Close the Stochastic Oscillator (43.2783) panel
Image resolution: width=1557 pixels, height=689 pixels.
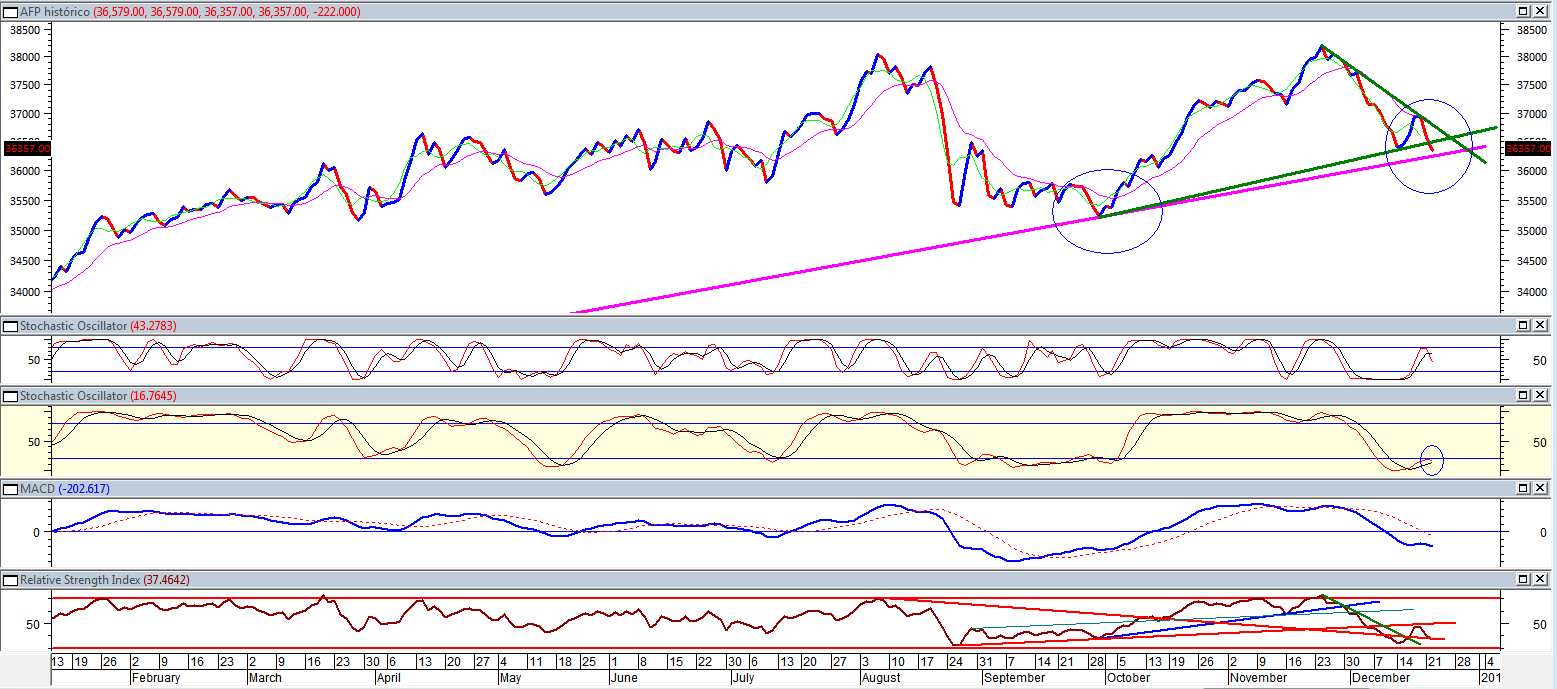tap(1540, 326)
